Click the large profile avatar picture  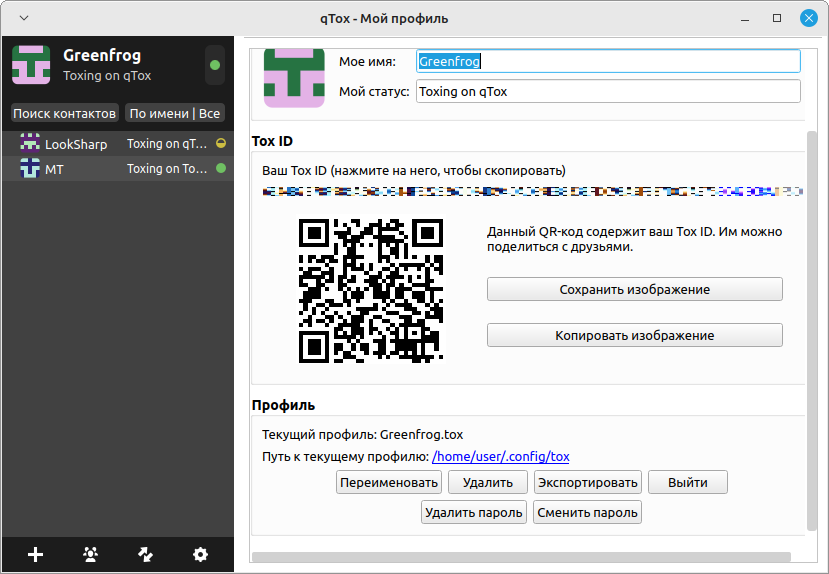point(294,78)
